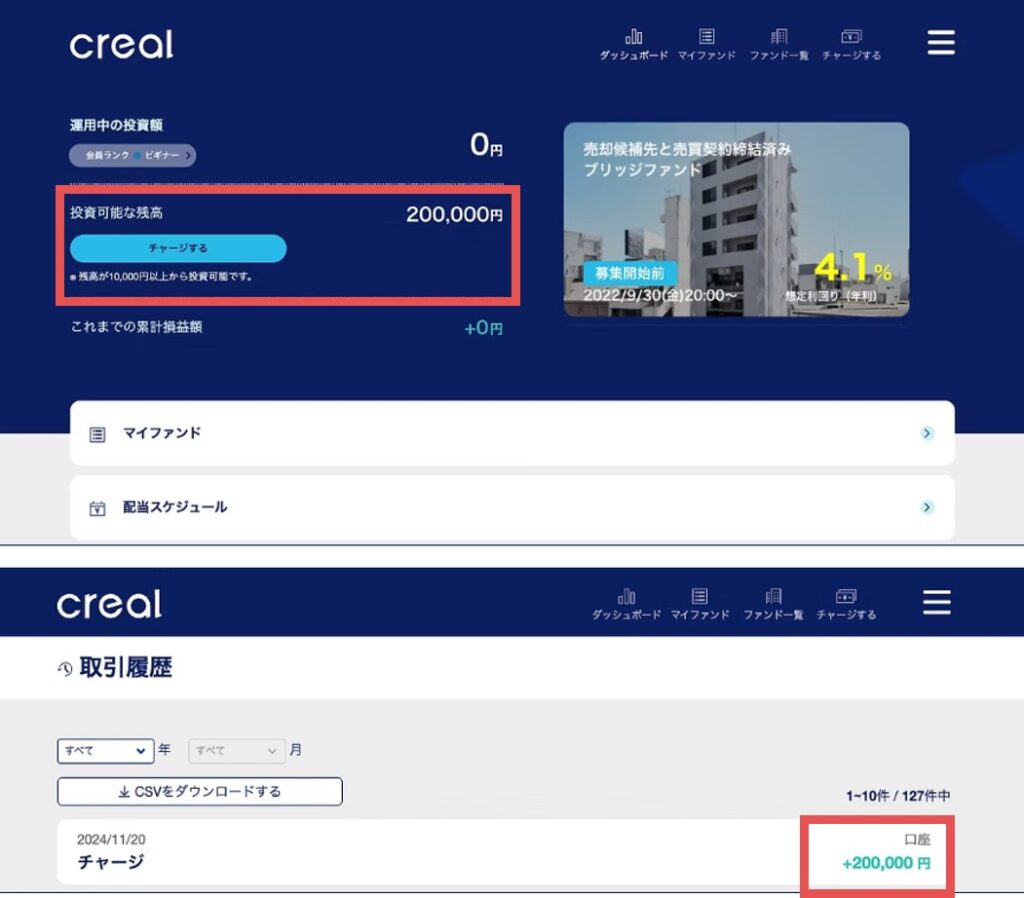Click the CSVをダウンロードする button
This screenshot has width=1024, height=898.
click(200, 791)
